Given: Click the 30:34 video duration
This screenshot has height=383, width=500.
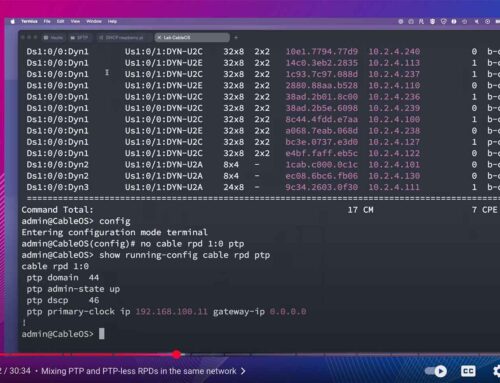Looking at the screenshot, I should [x=20, y=371].
